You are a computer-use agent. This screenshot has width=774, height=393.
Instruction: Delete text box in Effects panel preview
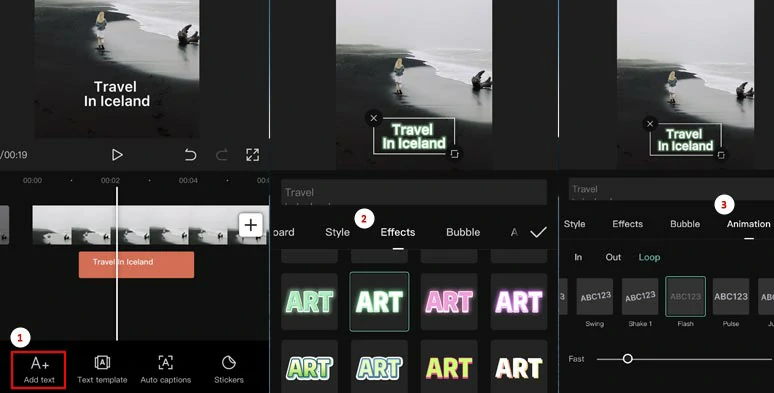(x=374, y=118)
